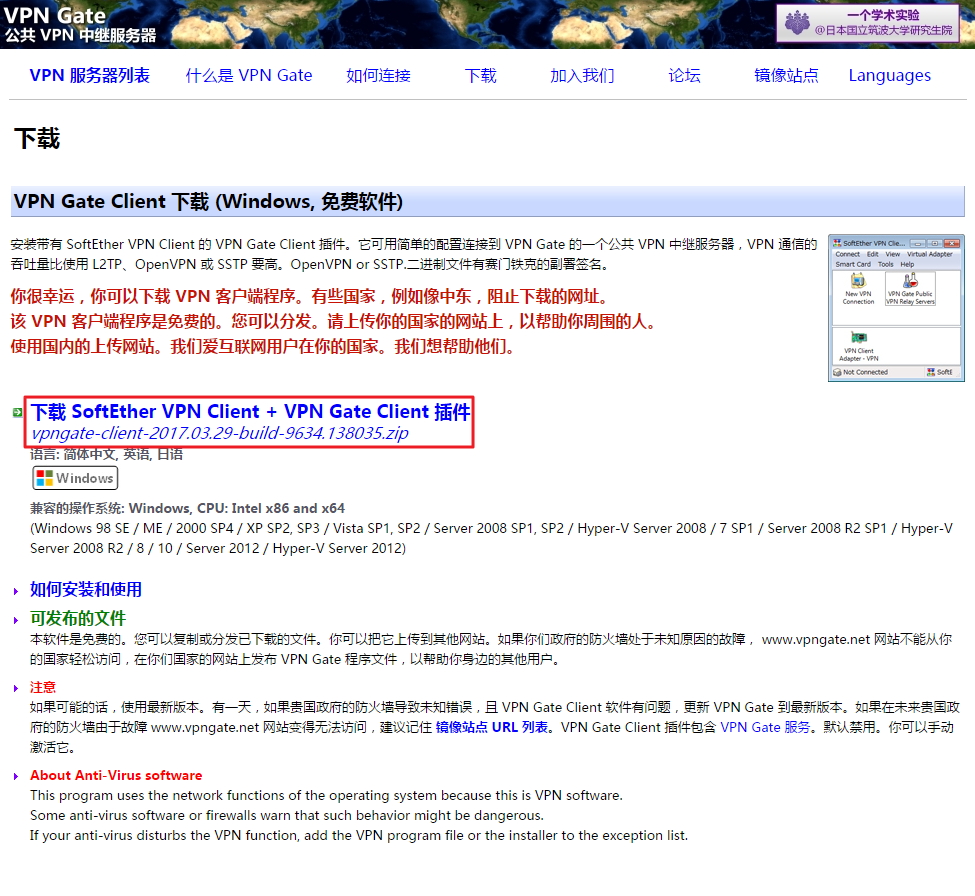Click the vpngate-client-2017.03.29 zip file link
This screenshot has height=896, width=975.
click(x=219, y=433)
